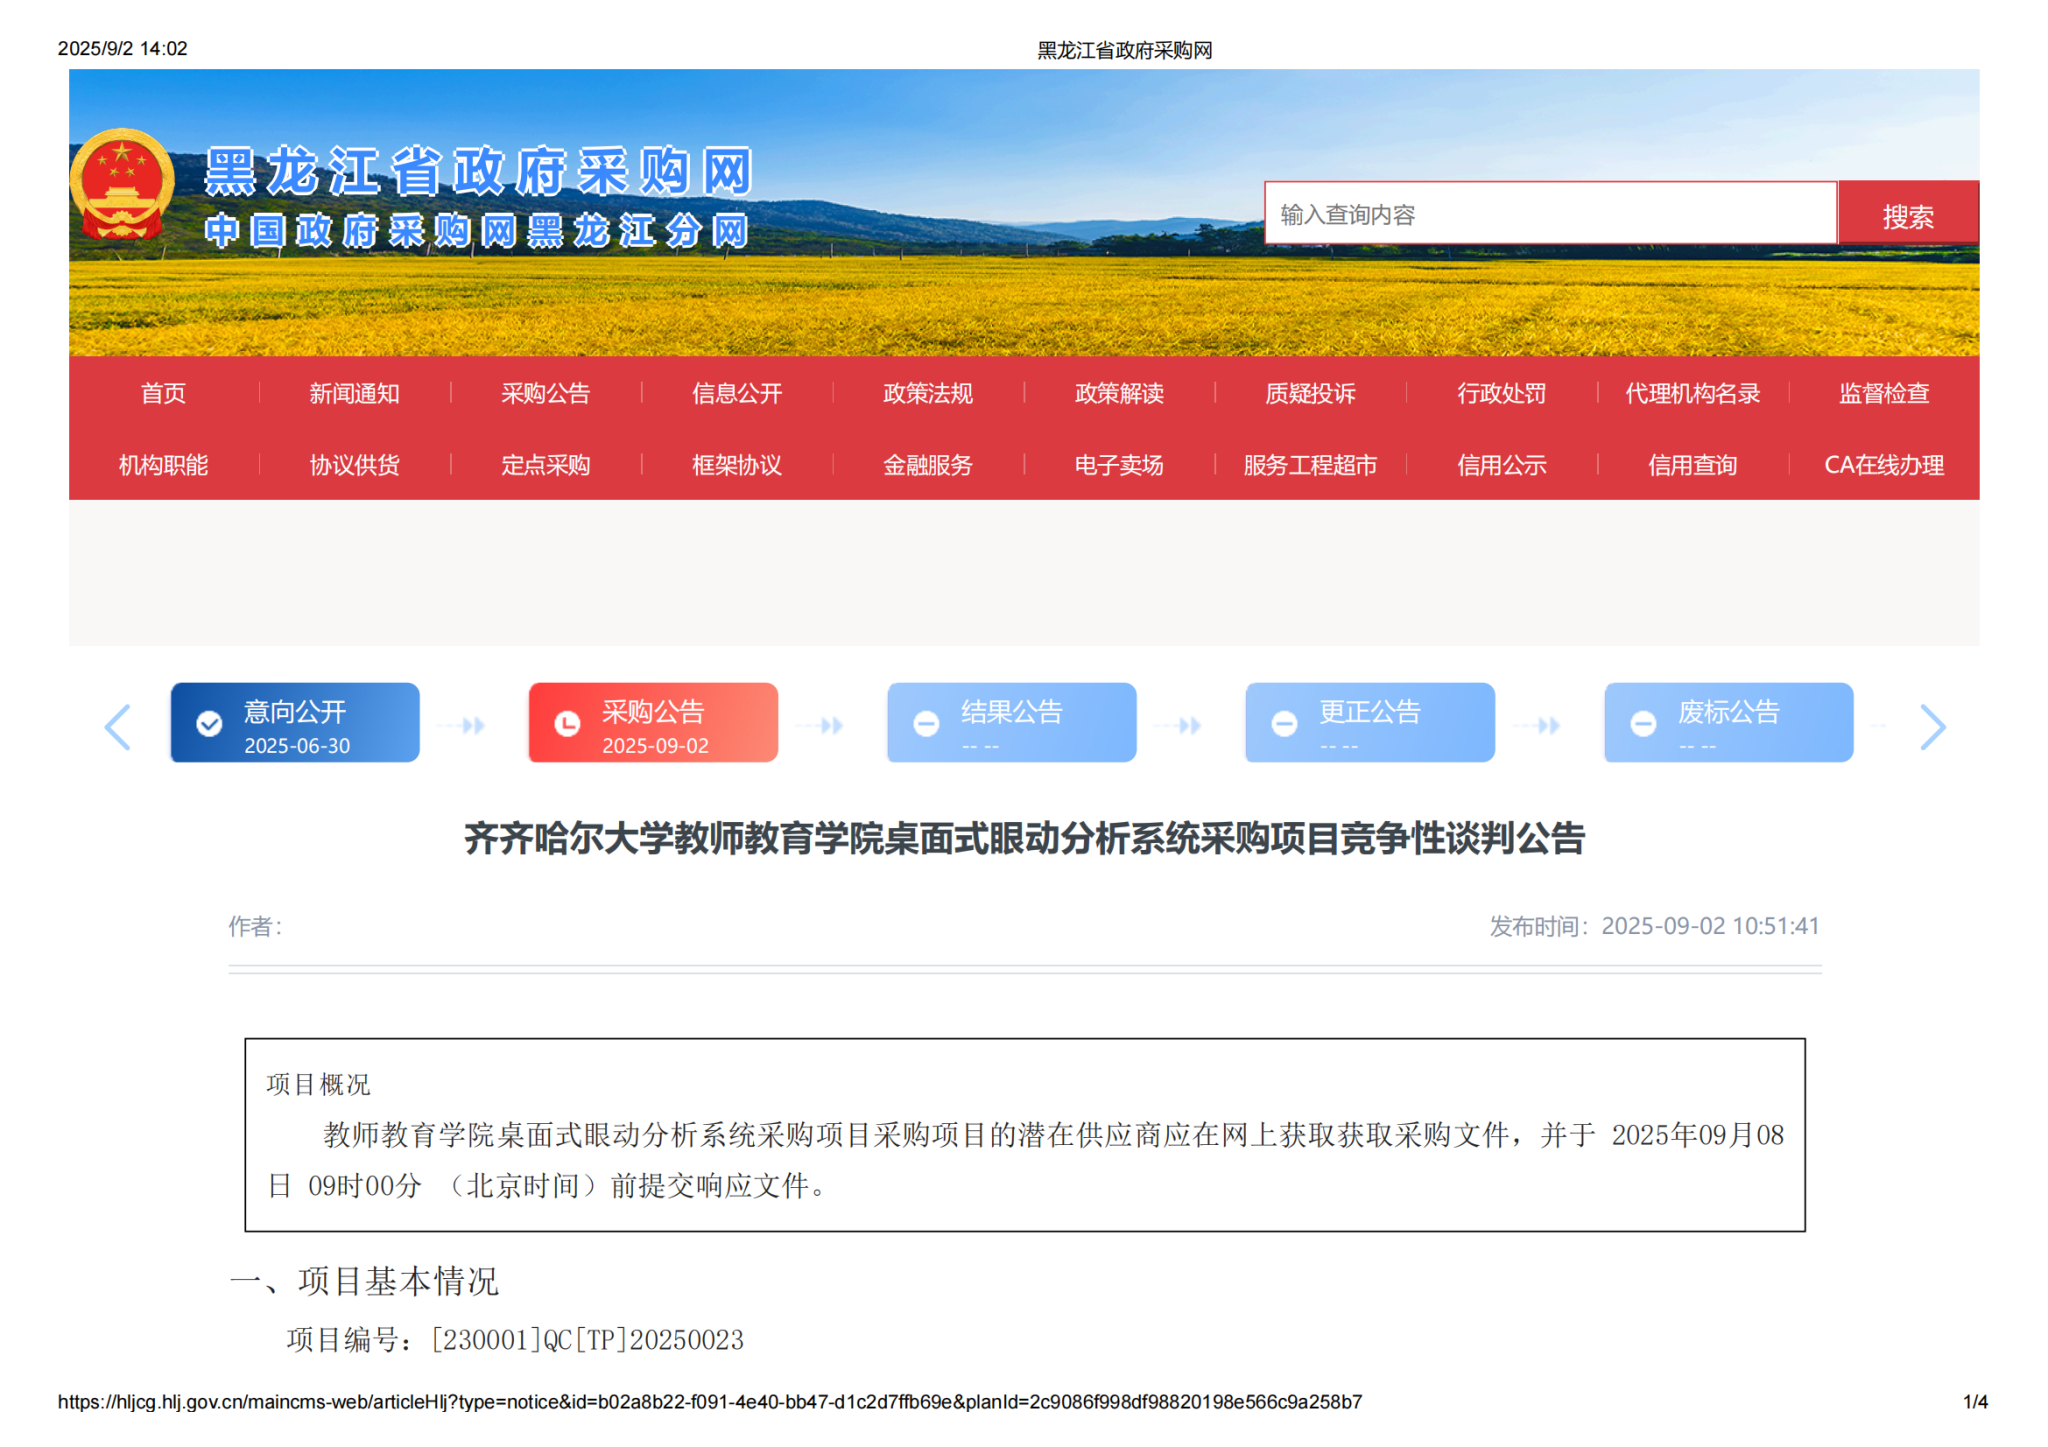Screen dimensions: 2048x1447
Task: Open 电子卖场 menu entry
Action: point(1118,465)
